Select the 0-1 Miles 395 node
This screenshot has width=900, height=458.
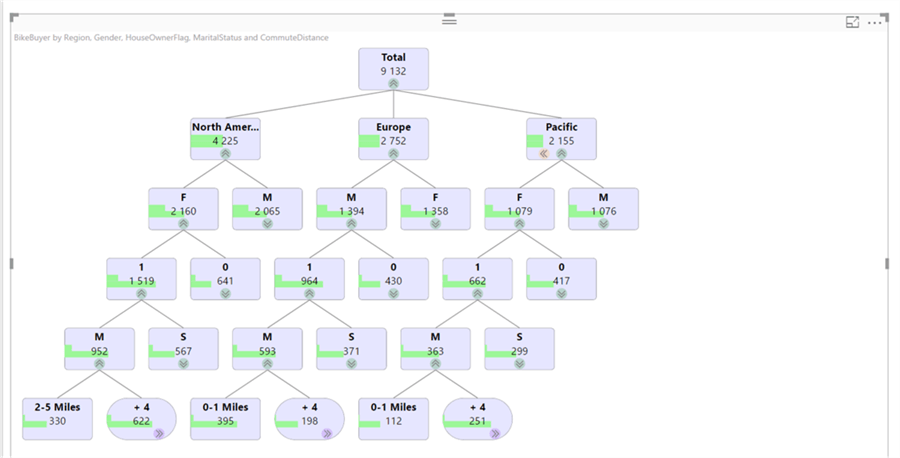click(226, 419)
